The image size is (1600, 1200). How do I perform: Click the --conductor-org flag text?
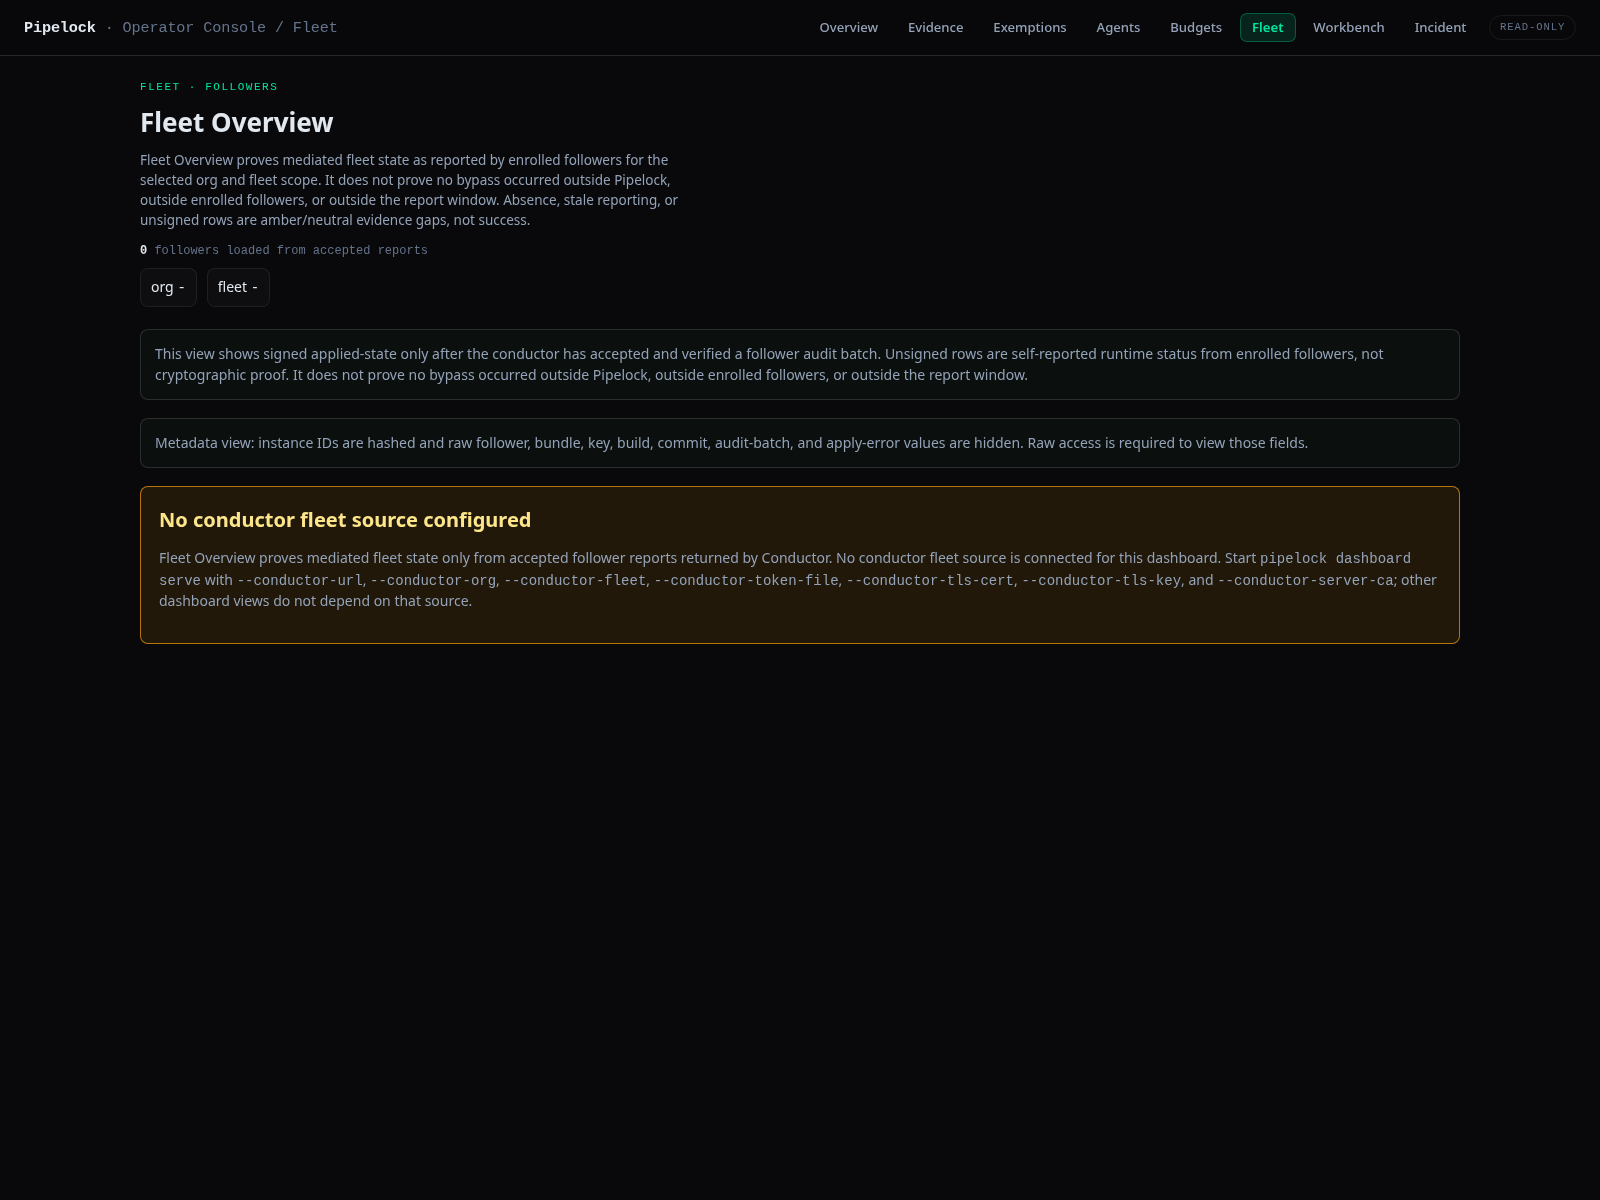coord(433,580)
